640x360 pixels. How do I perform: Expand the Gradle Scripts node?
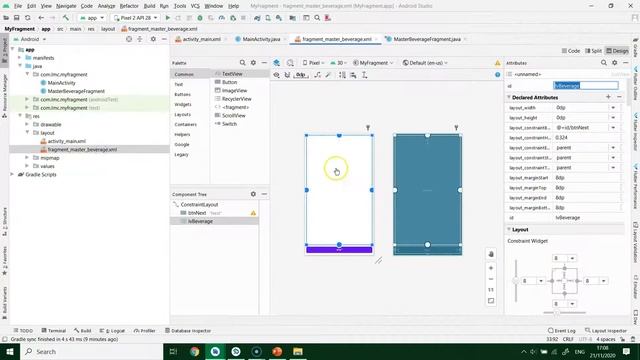[12, 174]
